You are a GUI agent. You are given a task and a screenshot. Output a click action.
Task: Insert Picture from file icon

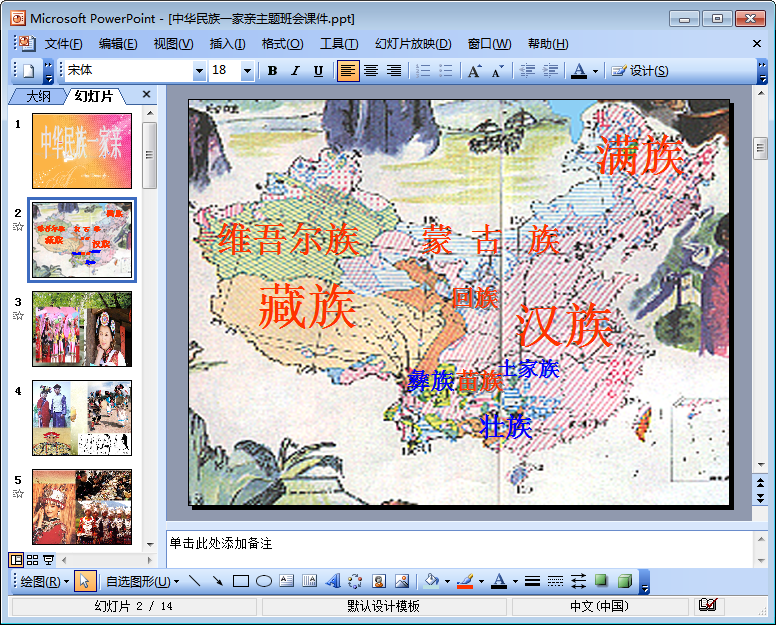pos(402,581)
